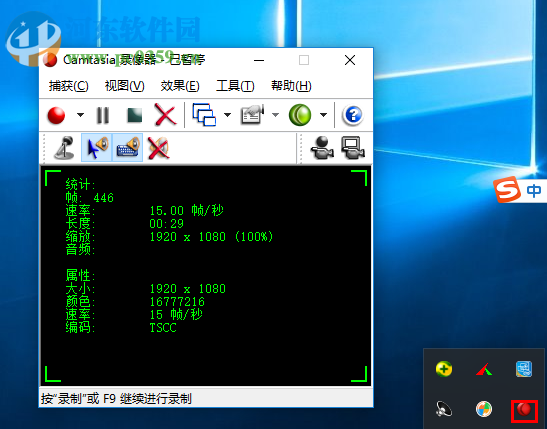Screen dimensions: 547x429
Task: Click the speaker volume tray icon
Action: point(444,409)
